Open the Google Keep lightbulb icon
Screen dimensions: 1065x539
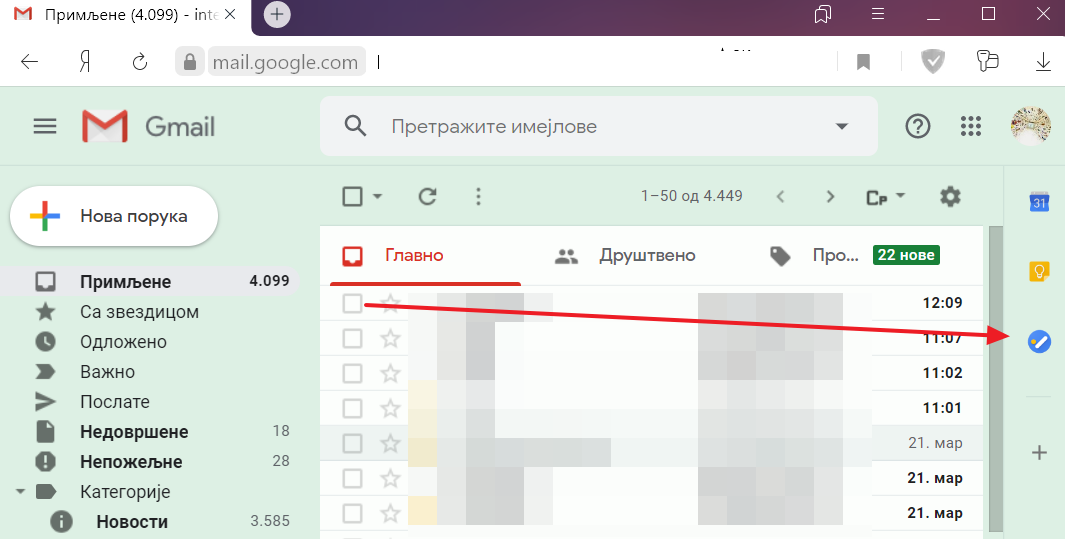coord(1039,271)
